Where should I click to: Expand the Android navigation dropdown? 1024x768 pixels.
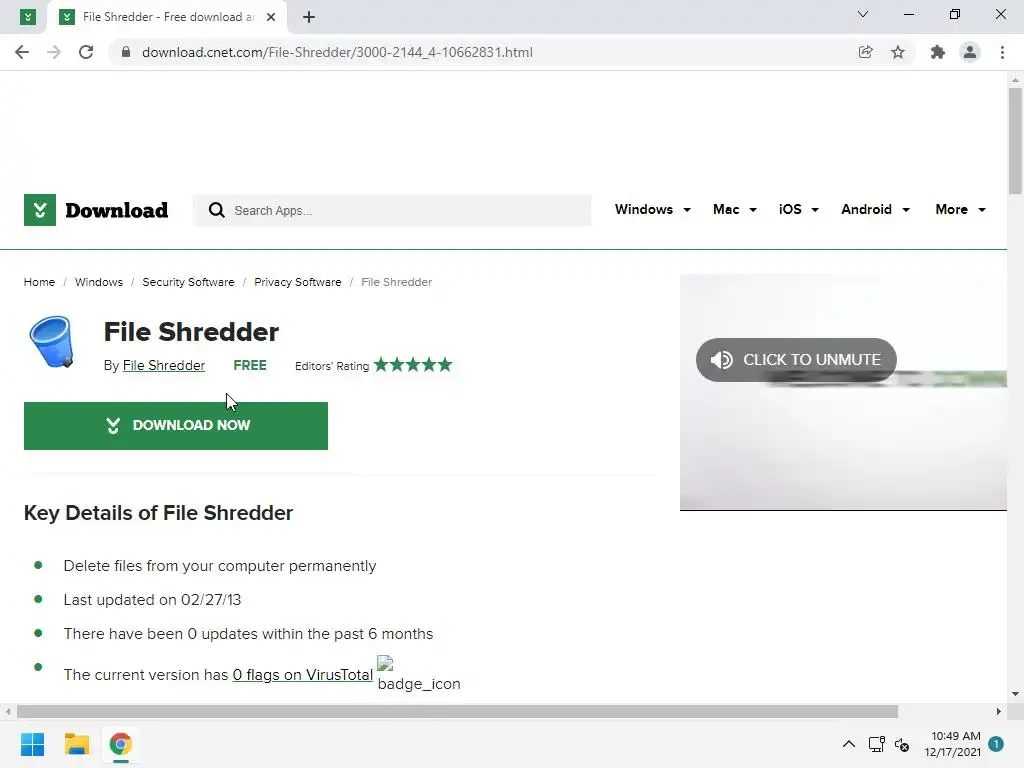875,210
